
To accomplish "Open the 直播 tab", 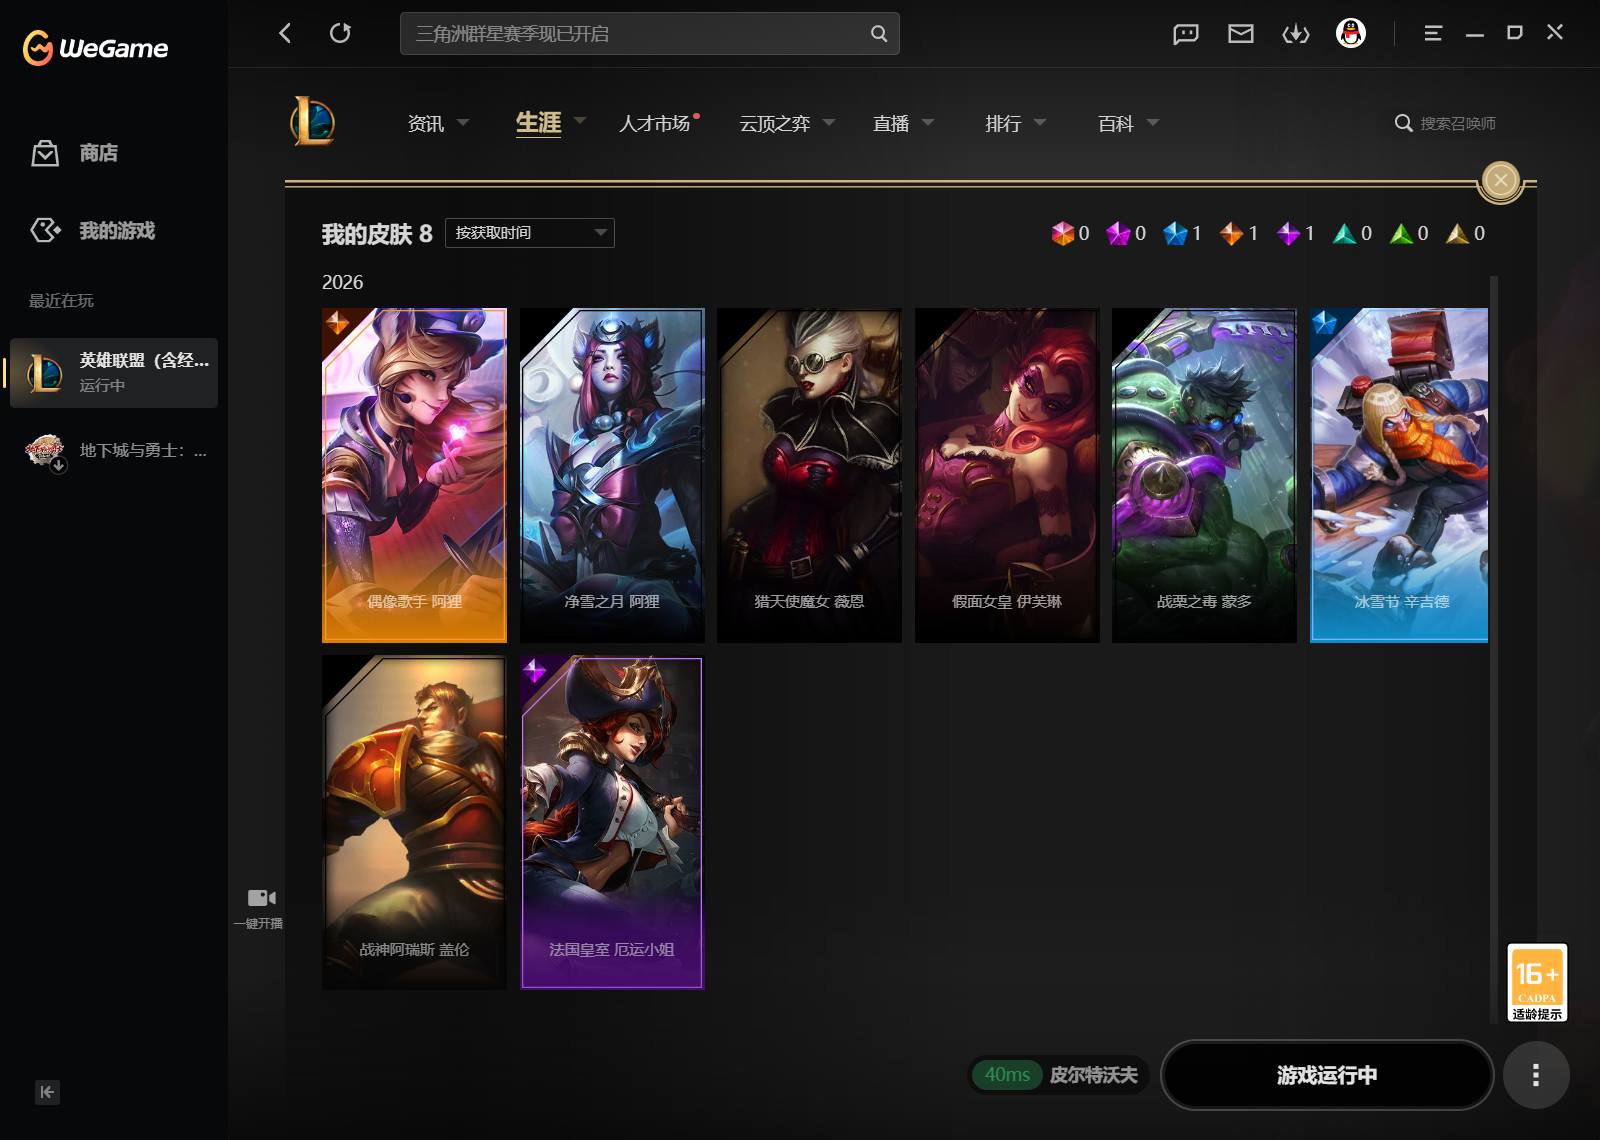I will 891,123.
